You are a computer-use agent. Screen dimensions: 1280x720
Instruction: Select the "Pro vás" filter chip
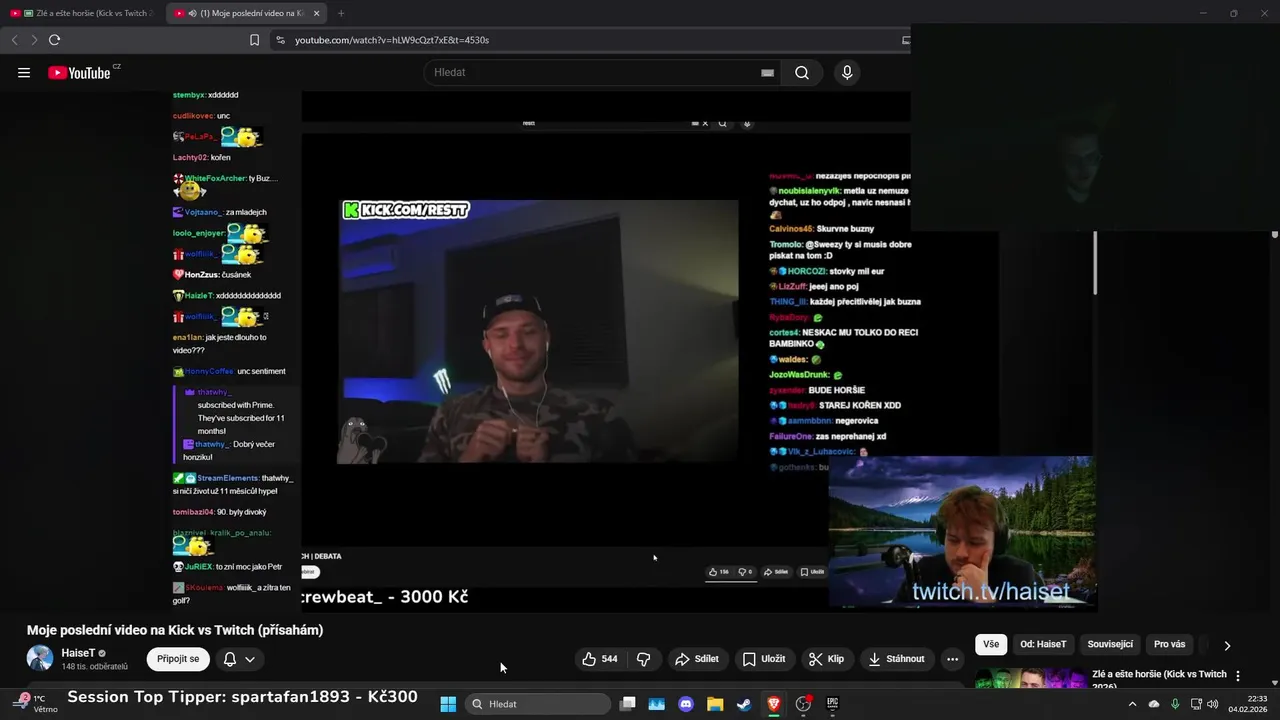(x=1169, y=644)
